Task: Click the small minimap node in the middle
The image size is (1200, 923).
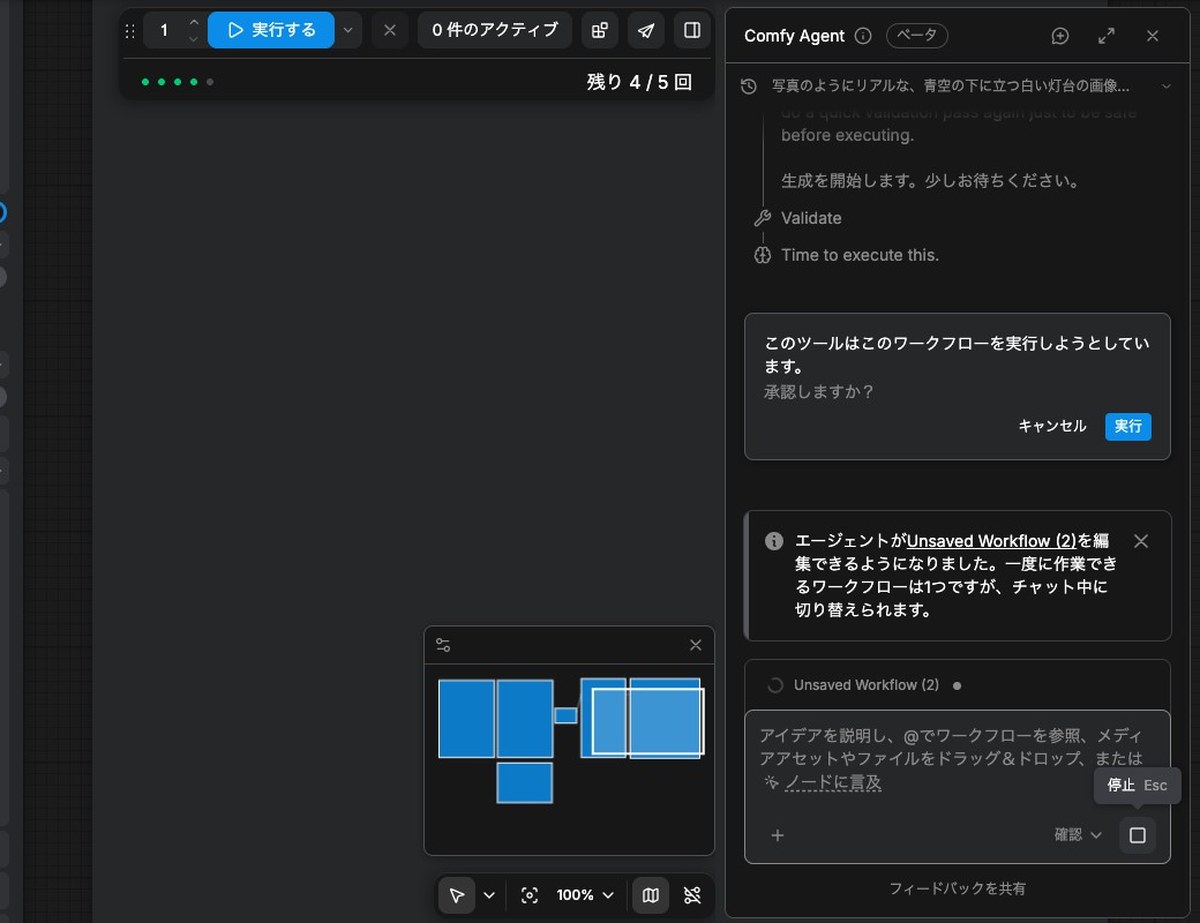Action: click(x=566, y=715)
